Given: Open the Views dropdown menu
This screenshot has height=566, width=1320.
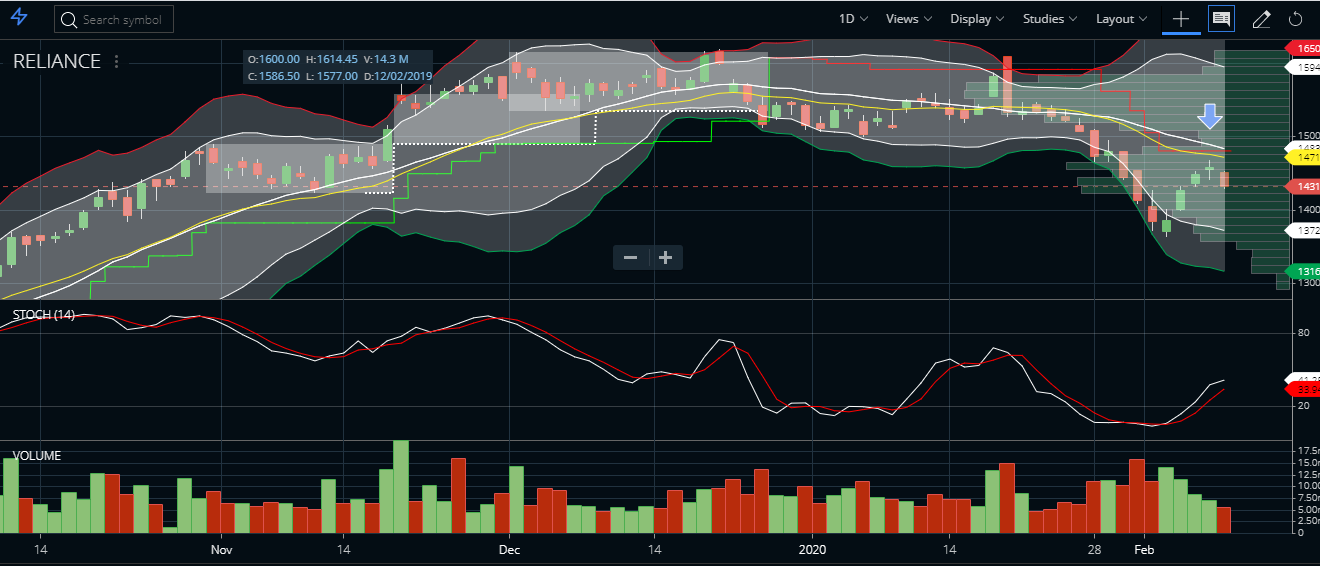Looking at the screenshot, I should click(x=909, y=19).
